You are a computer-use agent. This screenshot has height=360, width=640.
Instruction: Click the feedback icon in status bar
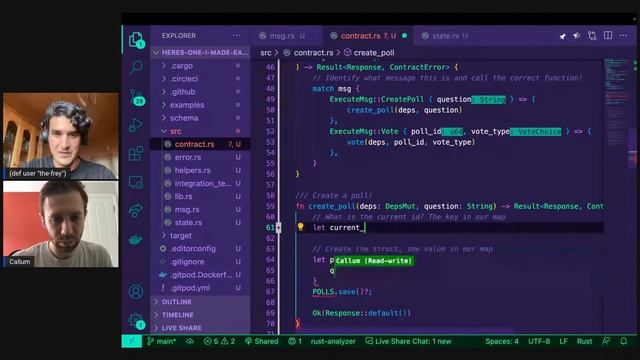(606, 341)
